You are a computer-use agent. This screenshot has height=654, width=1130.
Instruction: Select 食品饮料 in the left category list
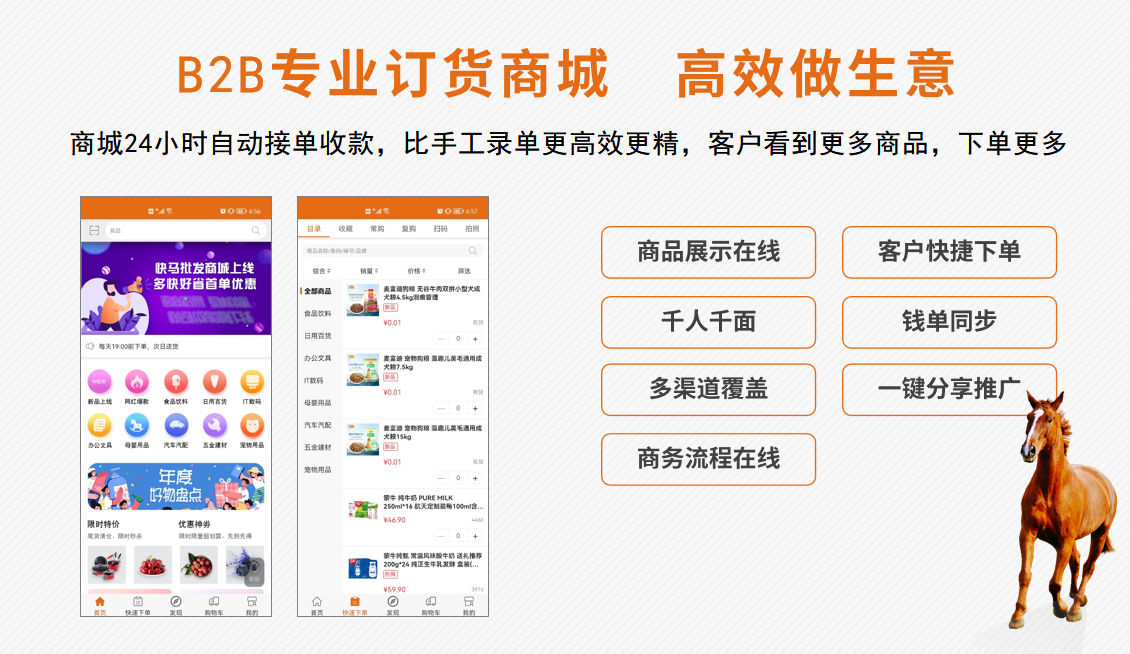tap(318, 314)
